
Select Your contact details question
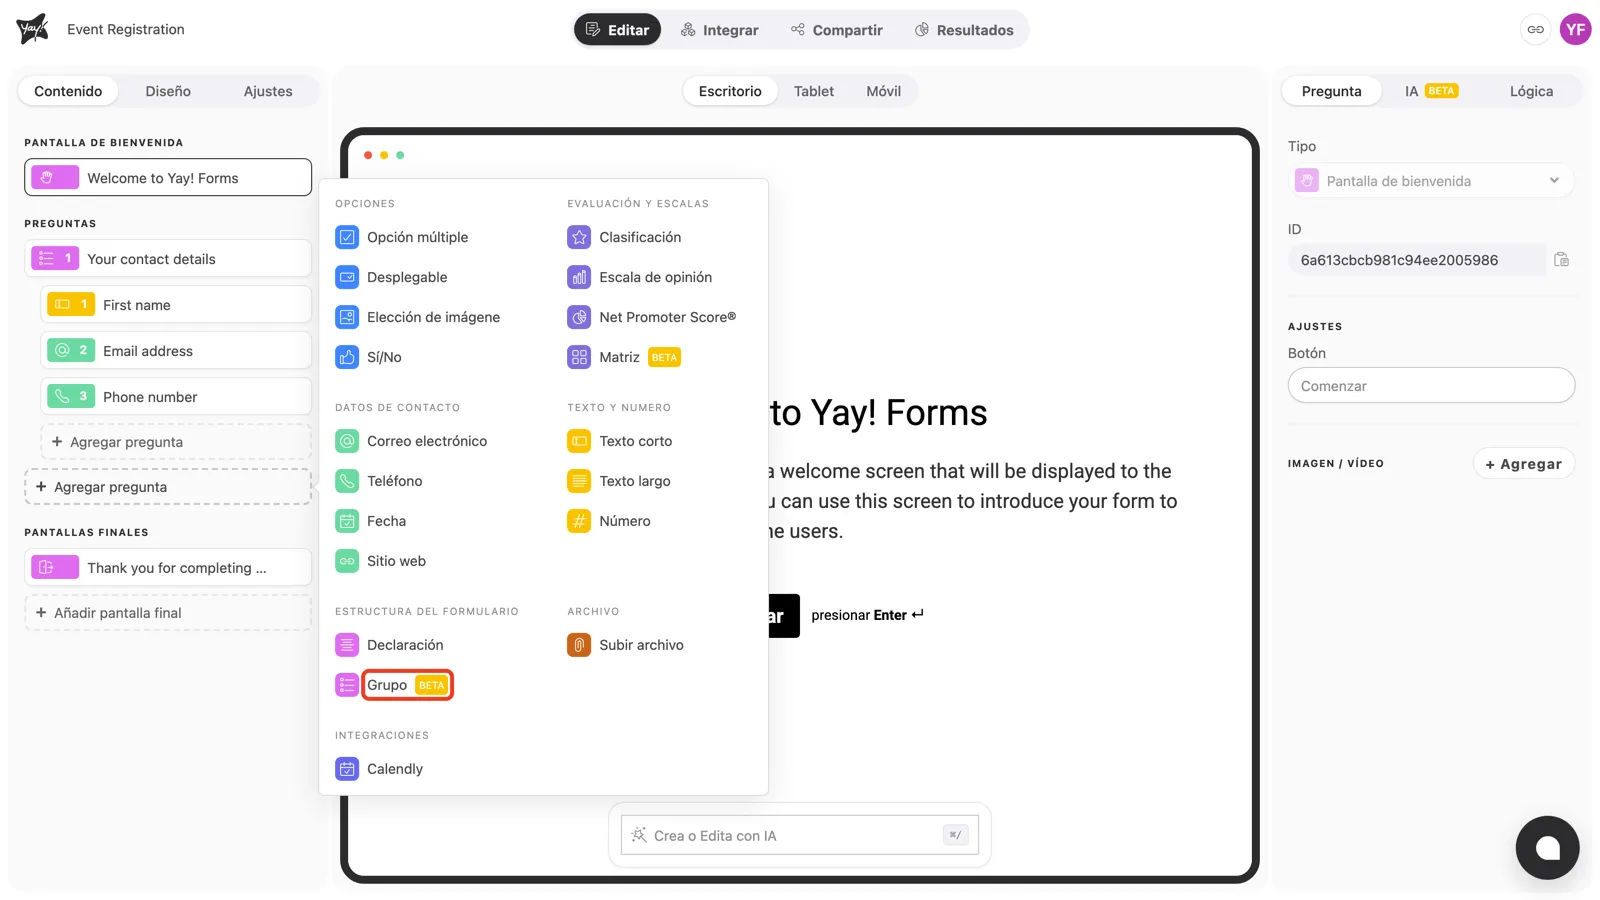(168, 259)
